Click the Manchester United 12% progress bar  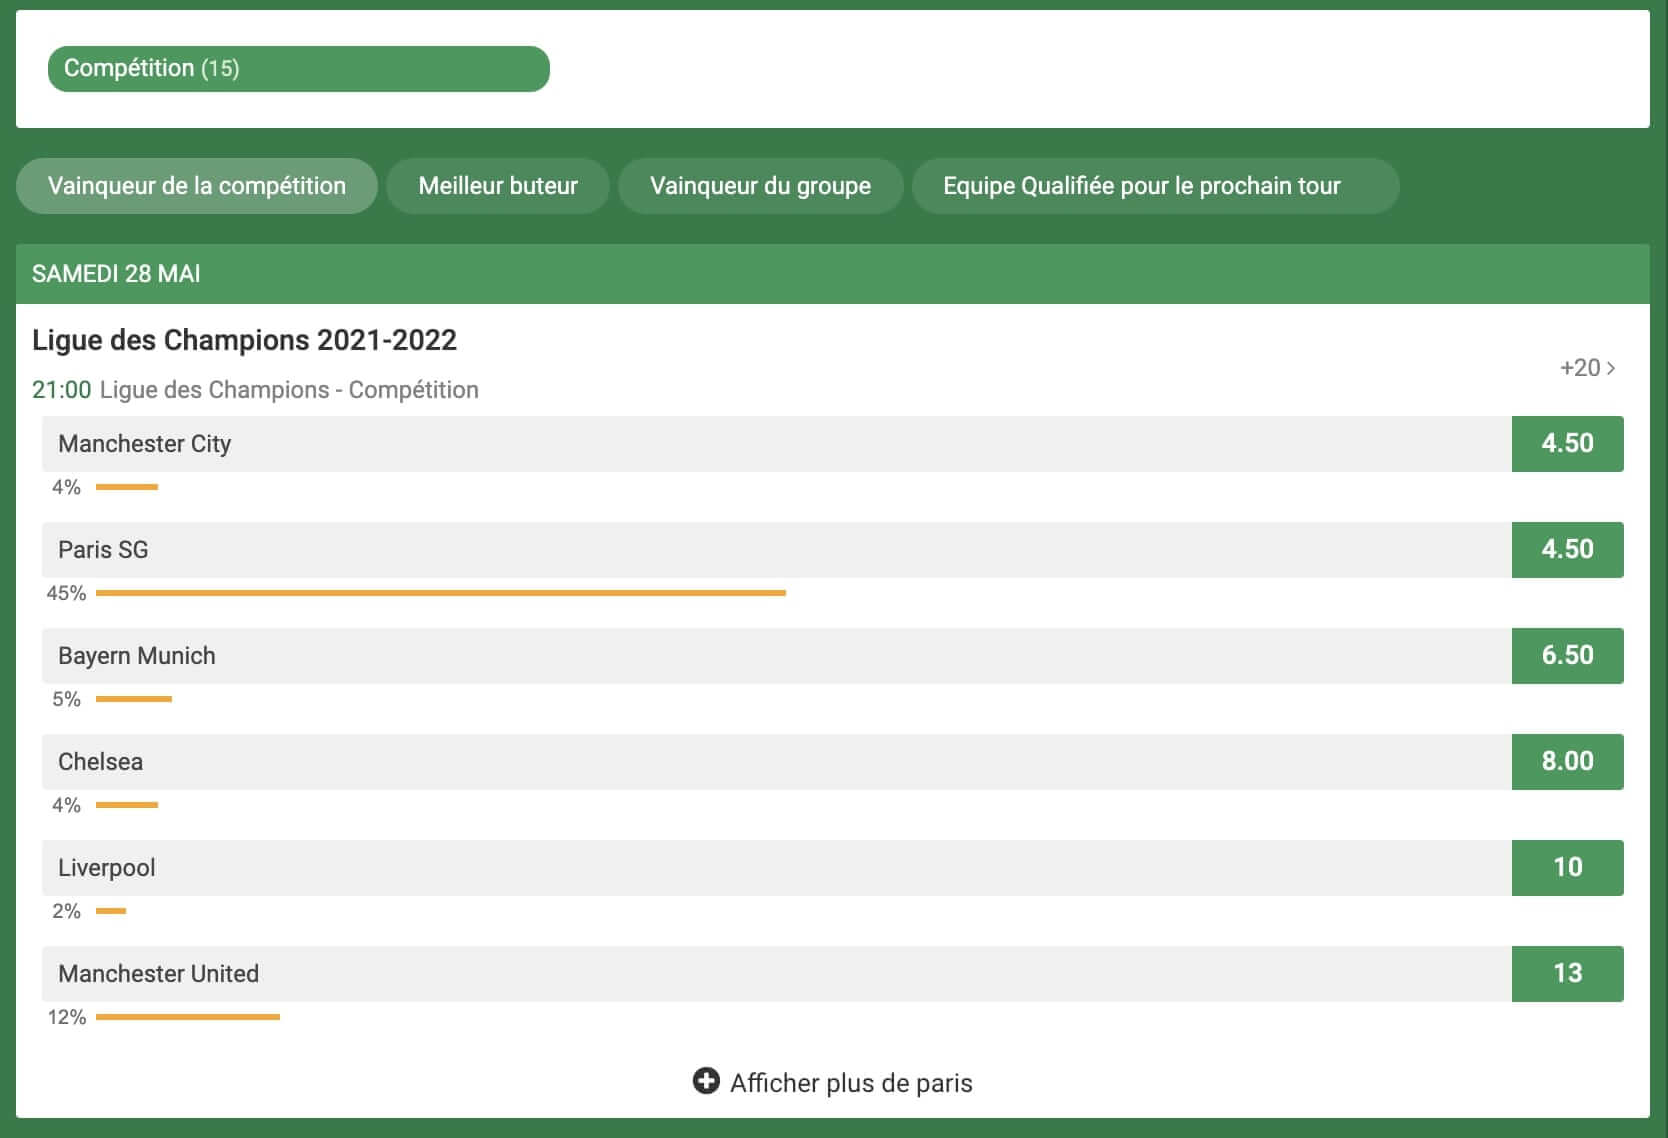(188, 1017)
